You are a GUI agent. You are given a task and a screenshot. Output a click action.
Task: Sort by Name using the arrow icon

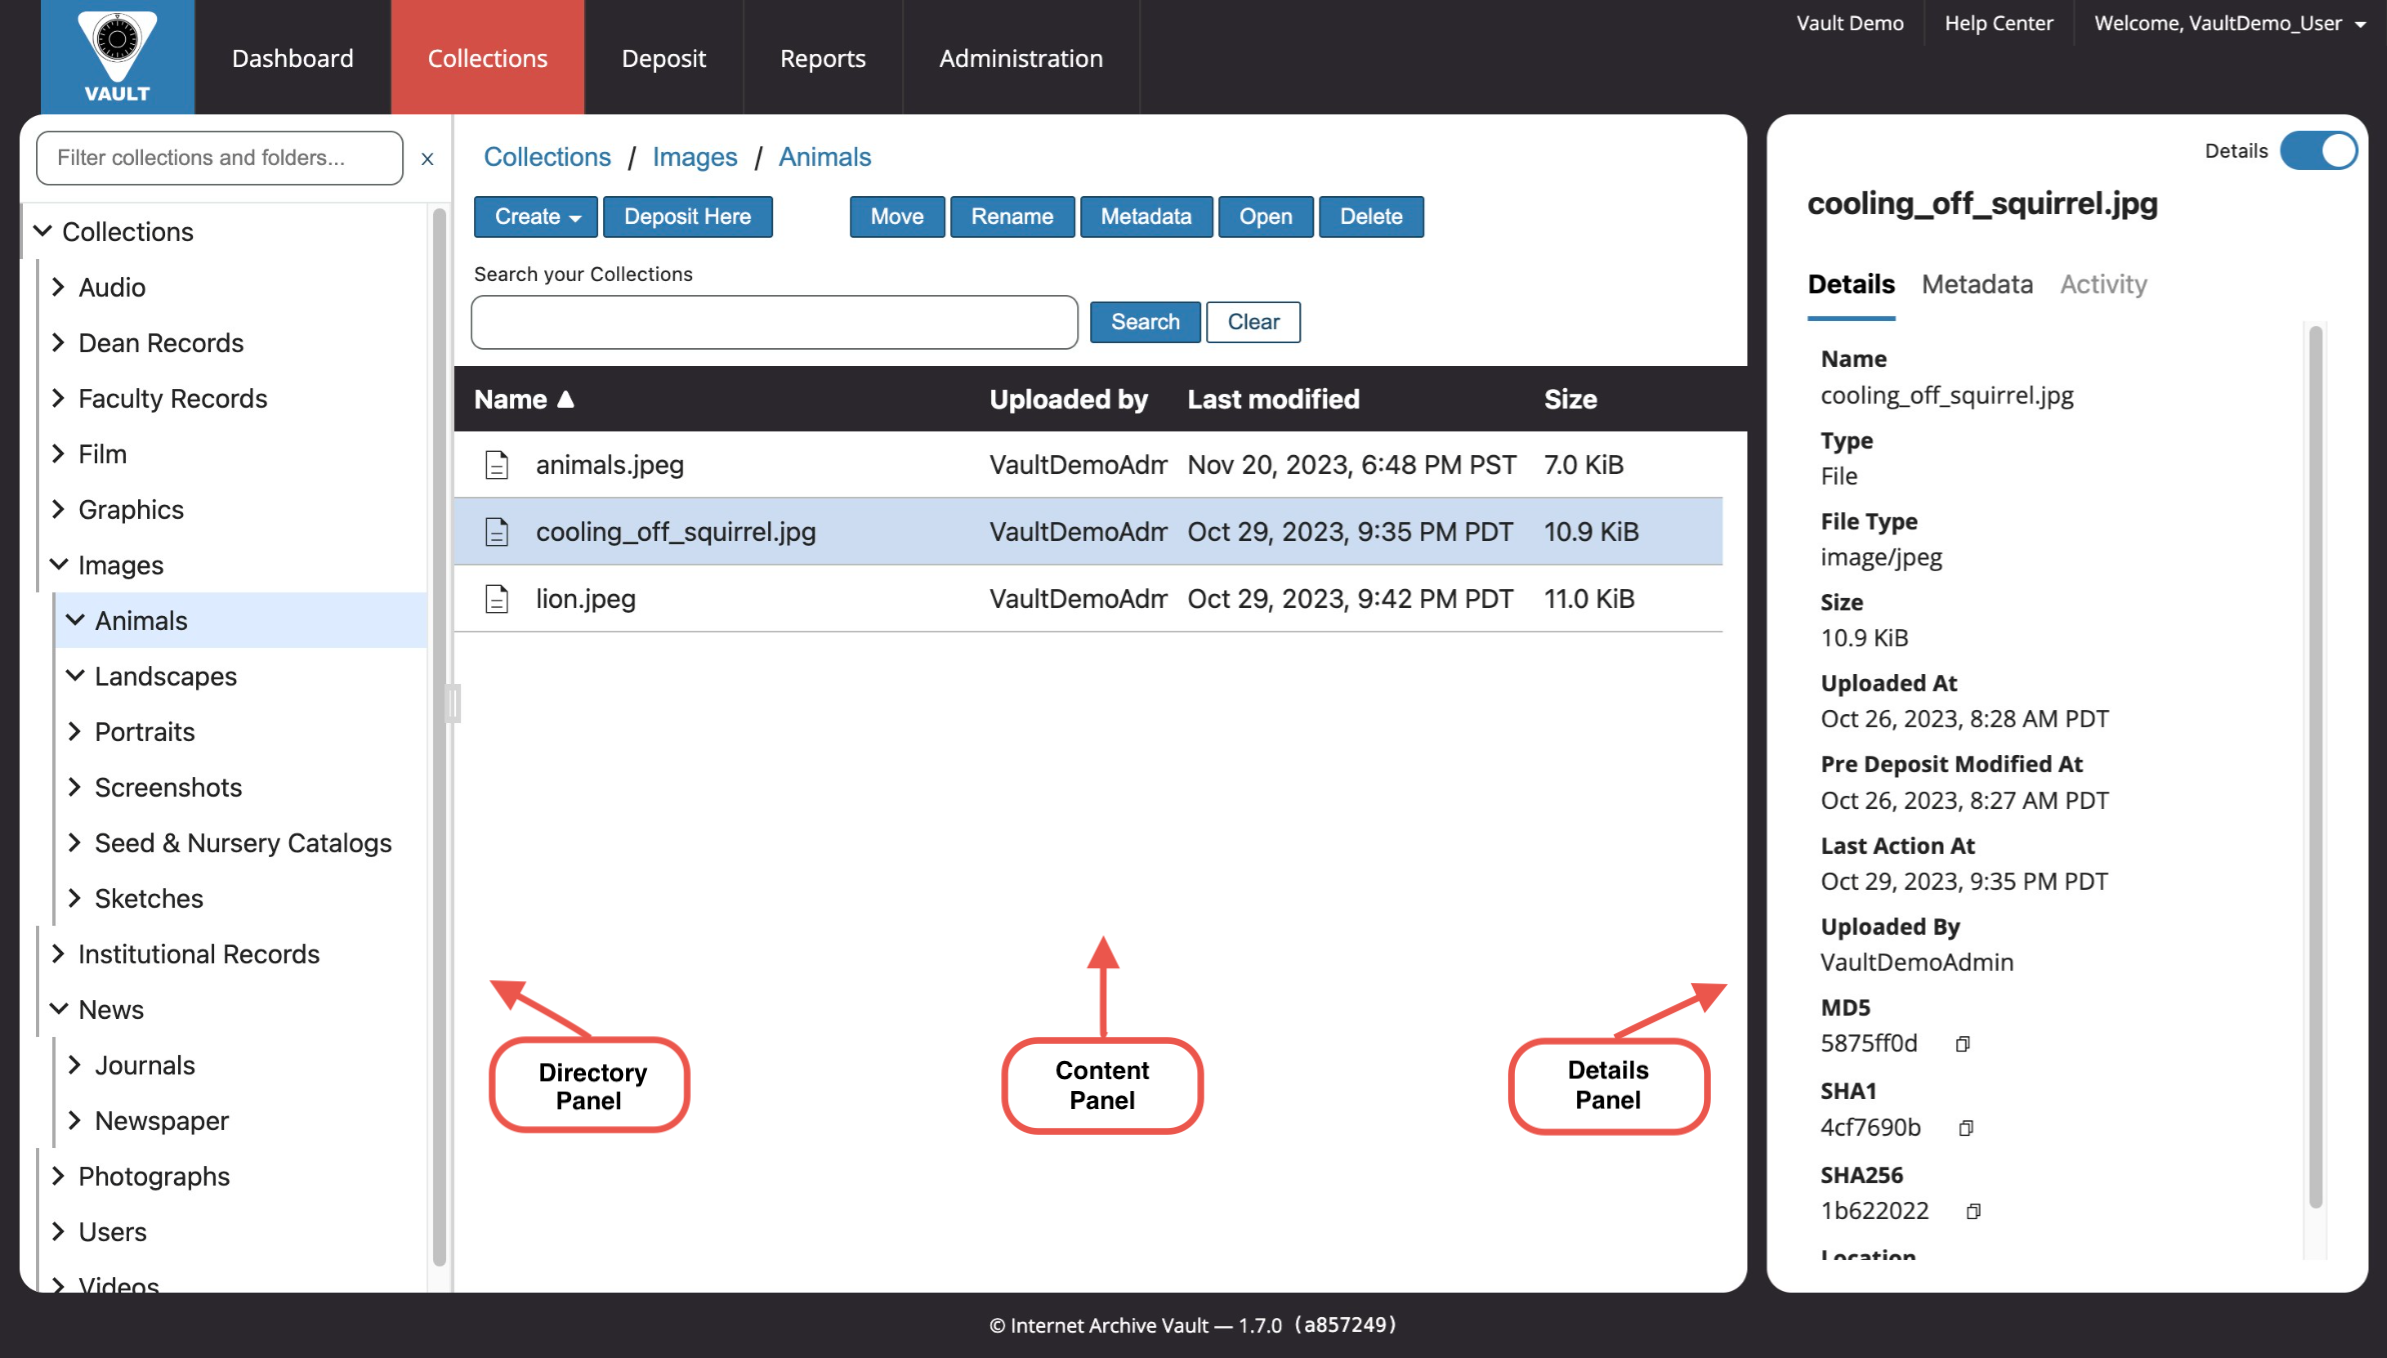(566, 399)
